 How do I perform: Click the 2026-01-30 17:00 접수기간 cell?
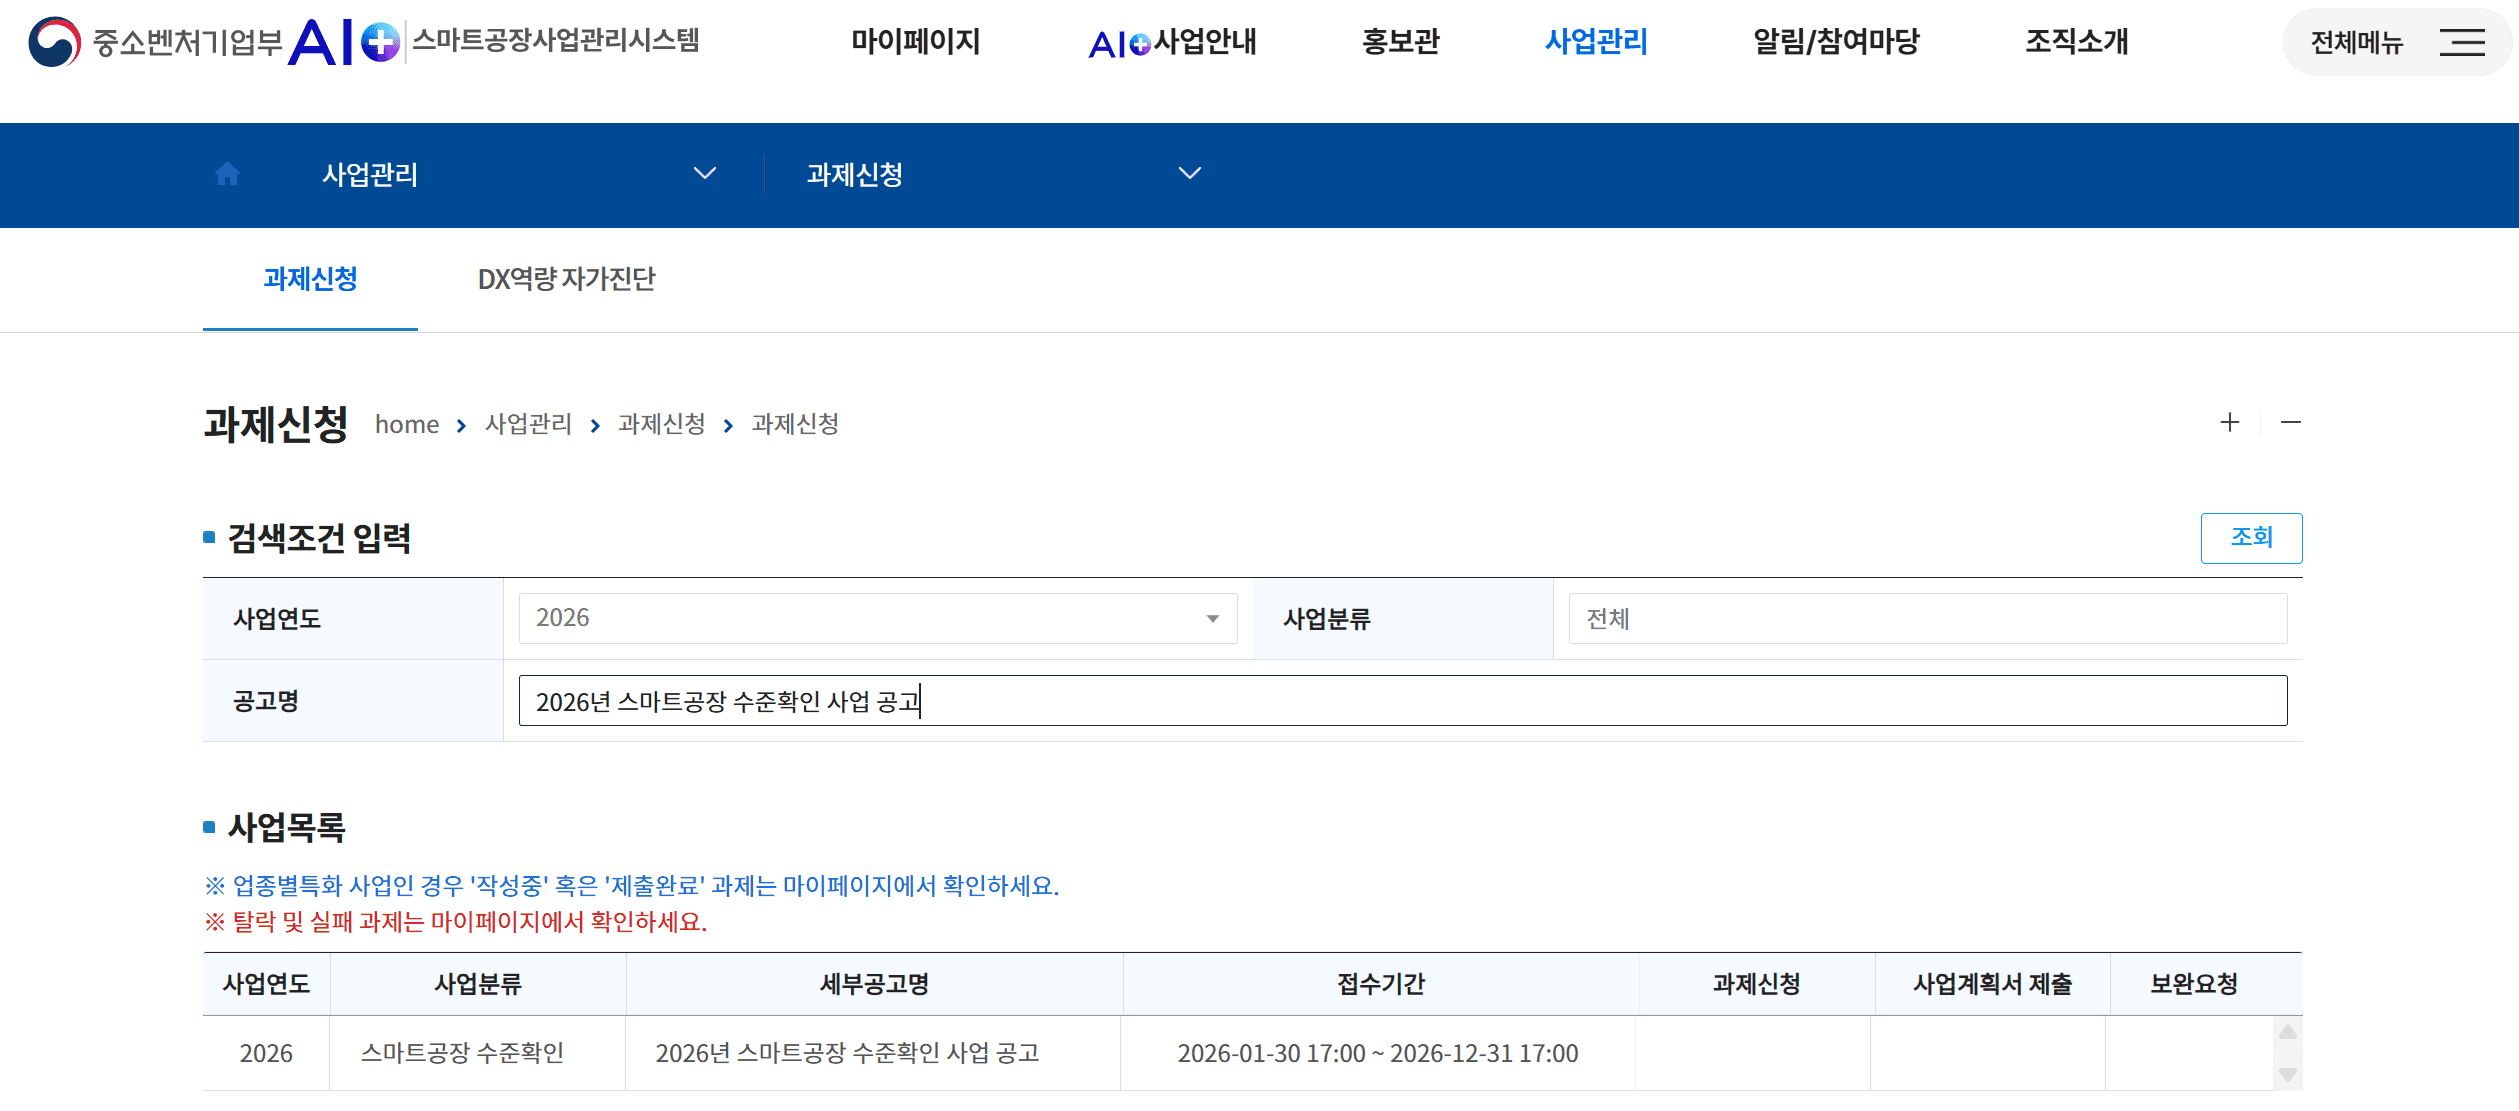1377,1053
